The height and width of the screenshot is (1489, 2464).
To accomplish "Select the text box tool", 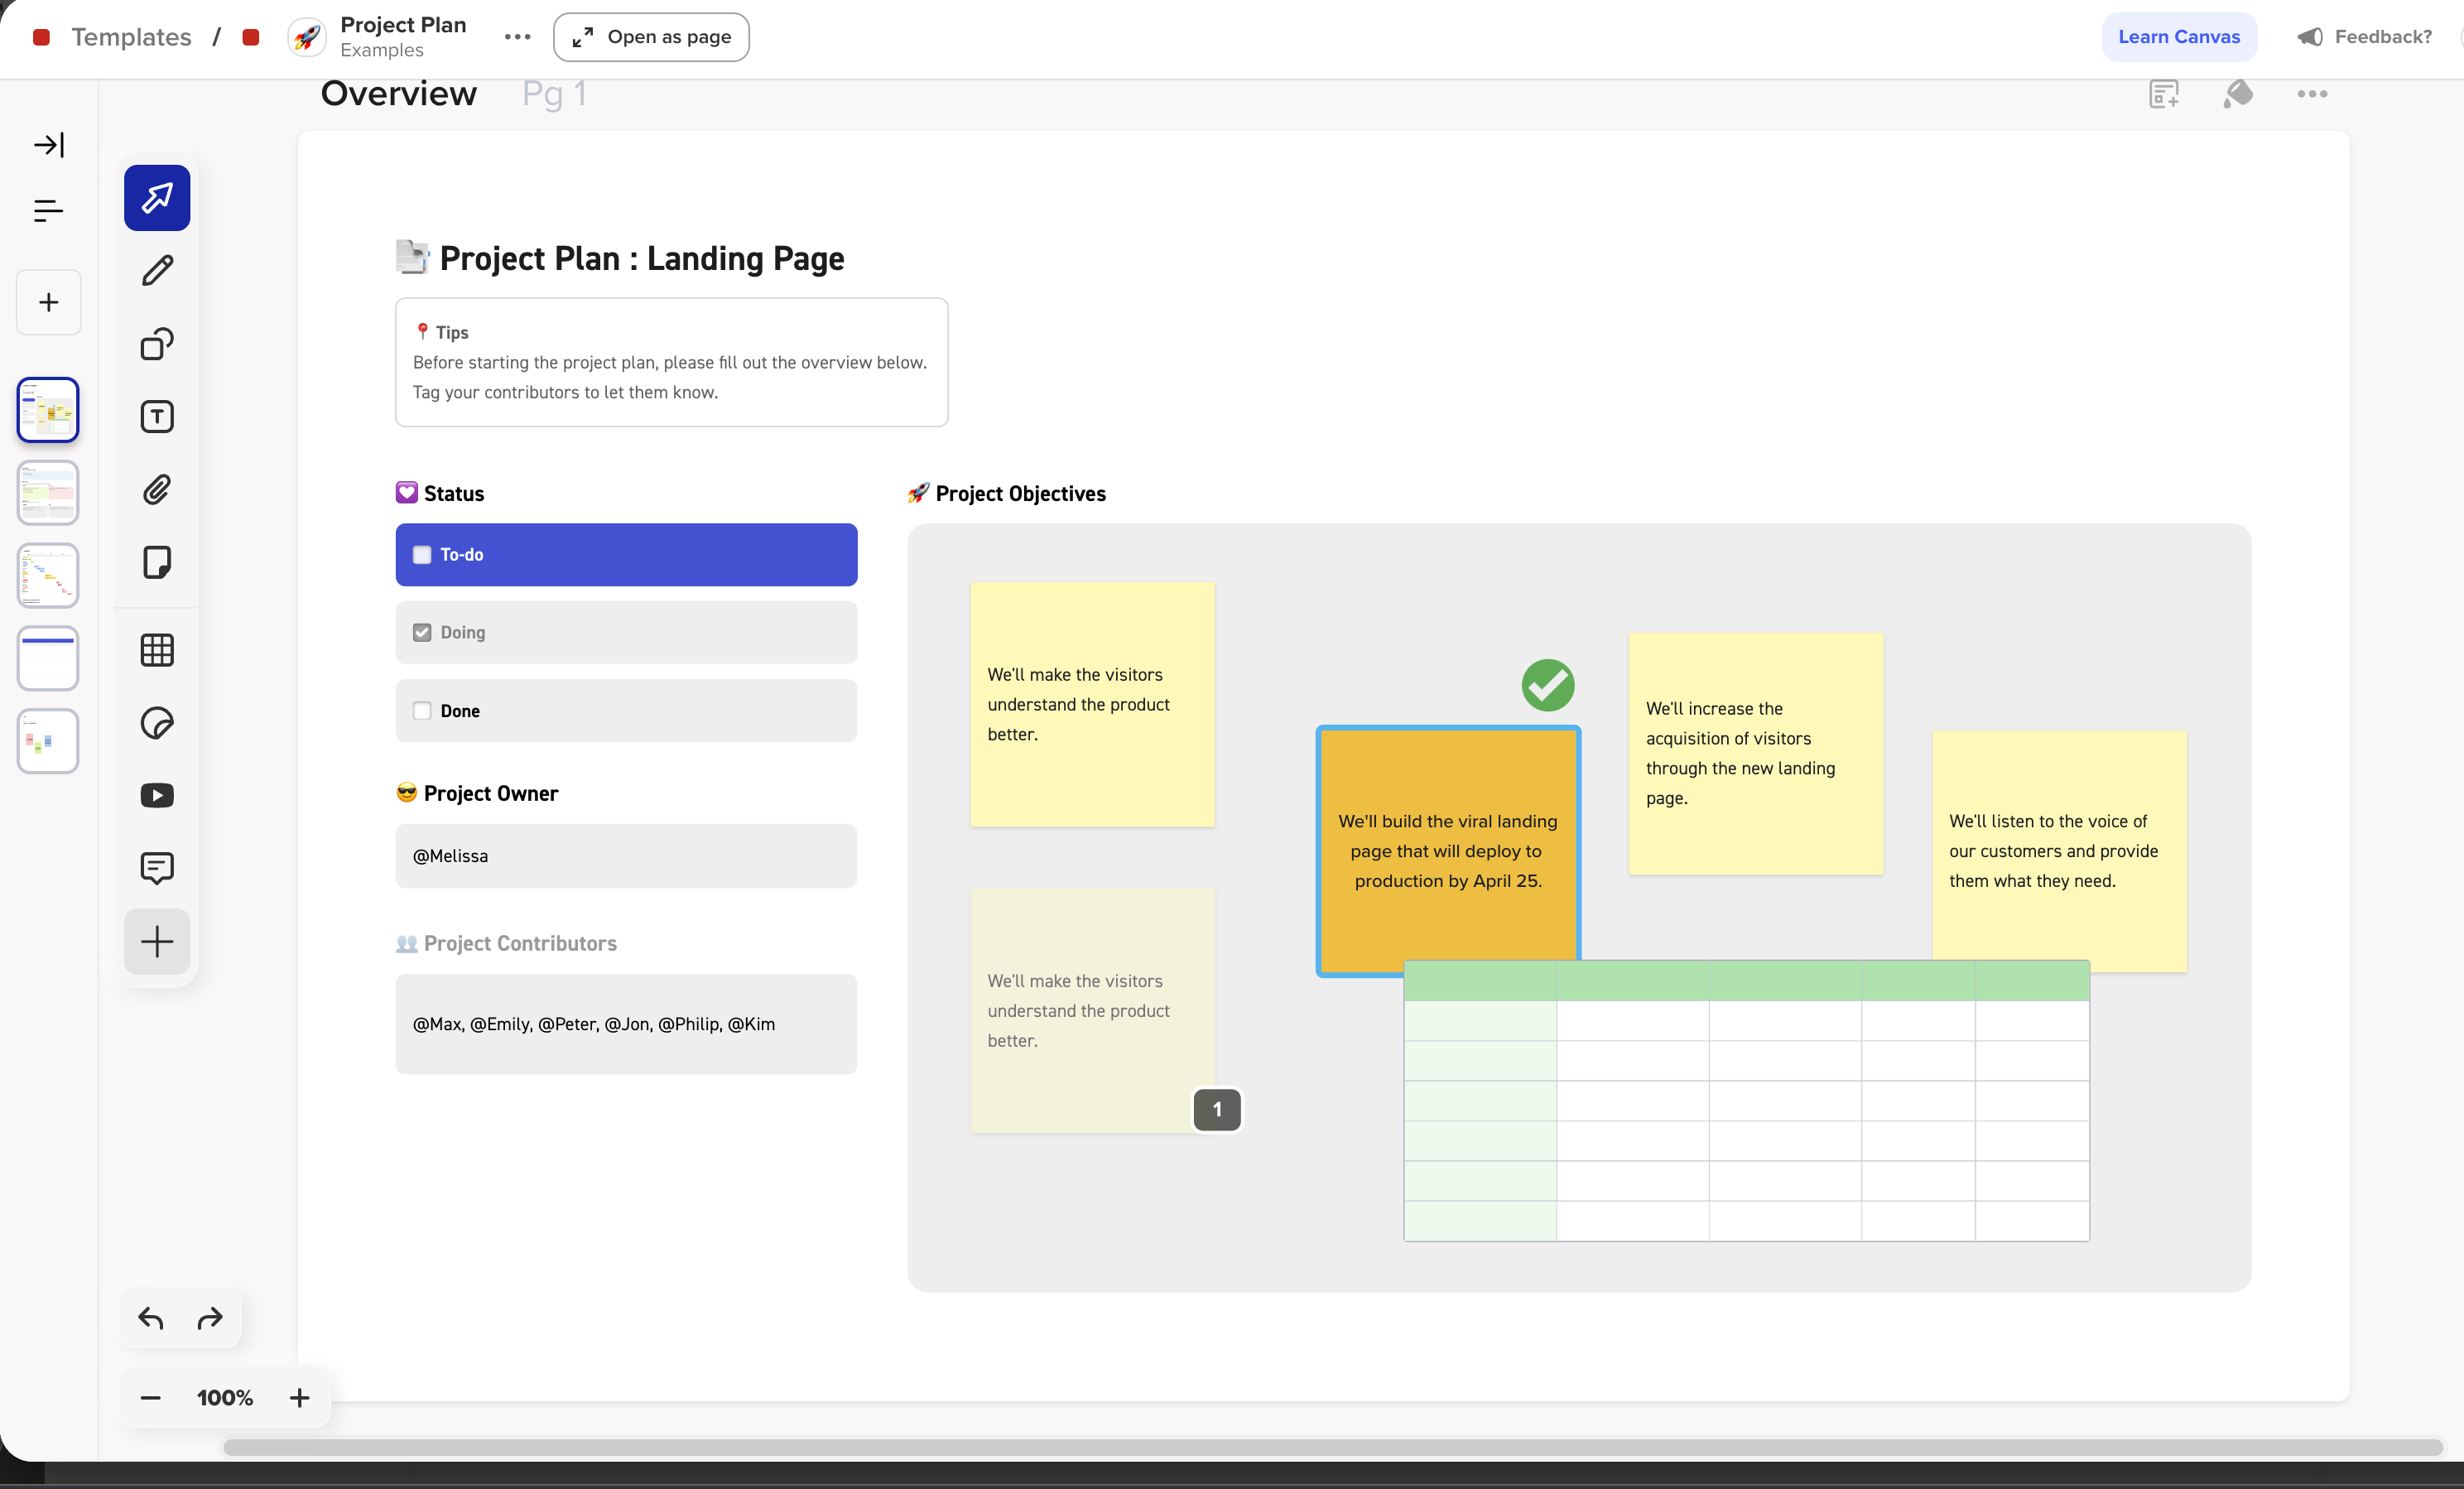I will pos(157,416).
